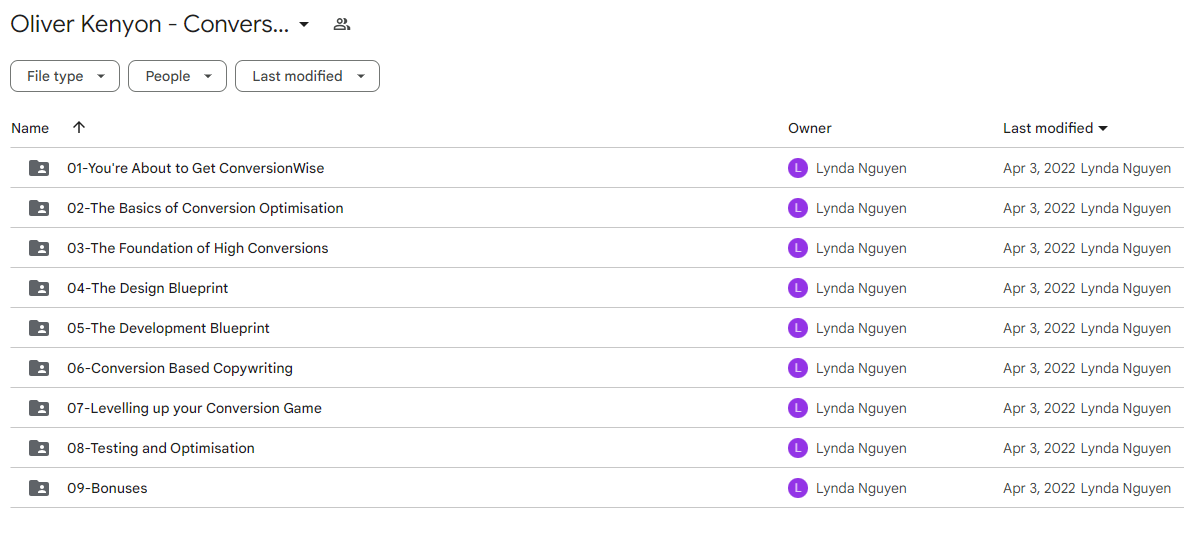The image size is (1184, 533).
Task: Click shared folder icon for 09-Bonuses
Action: click(x=39, y=488)
